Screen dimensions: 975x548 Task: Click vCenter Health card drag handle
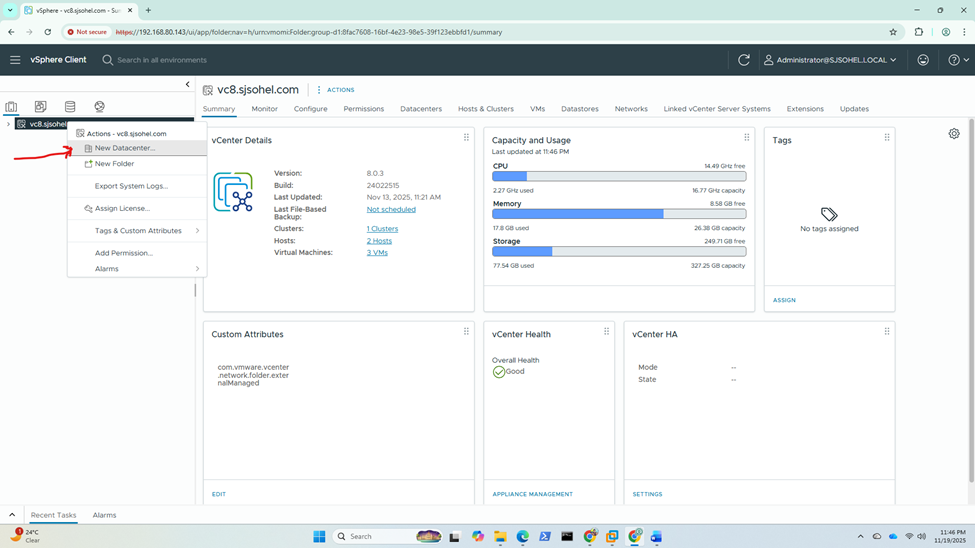606,332
